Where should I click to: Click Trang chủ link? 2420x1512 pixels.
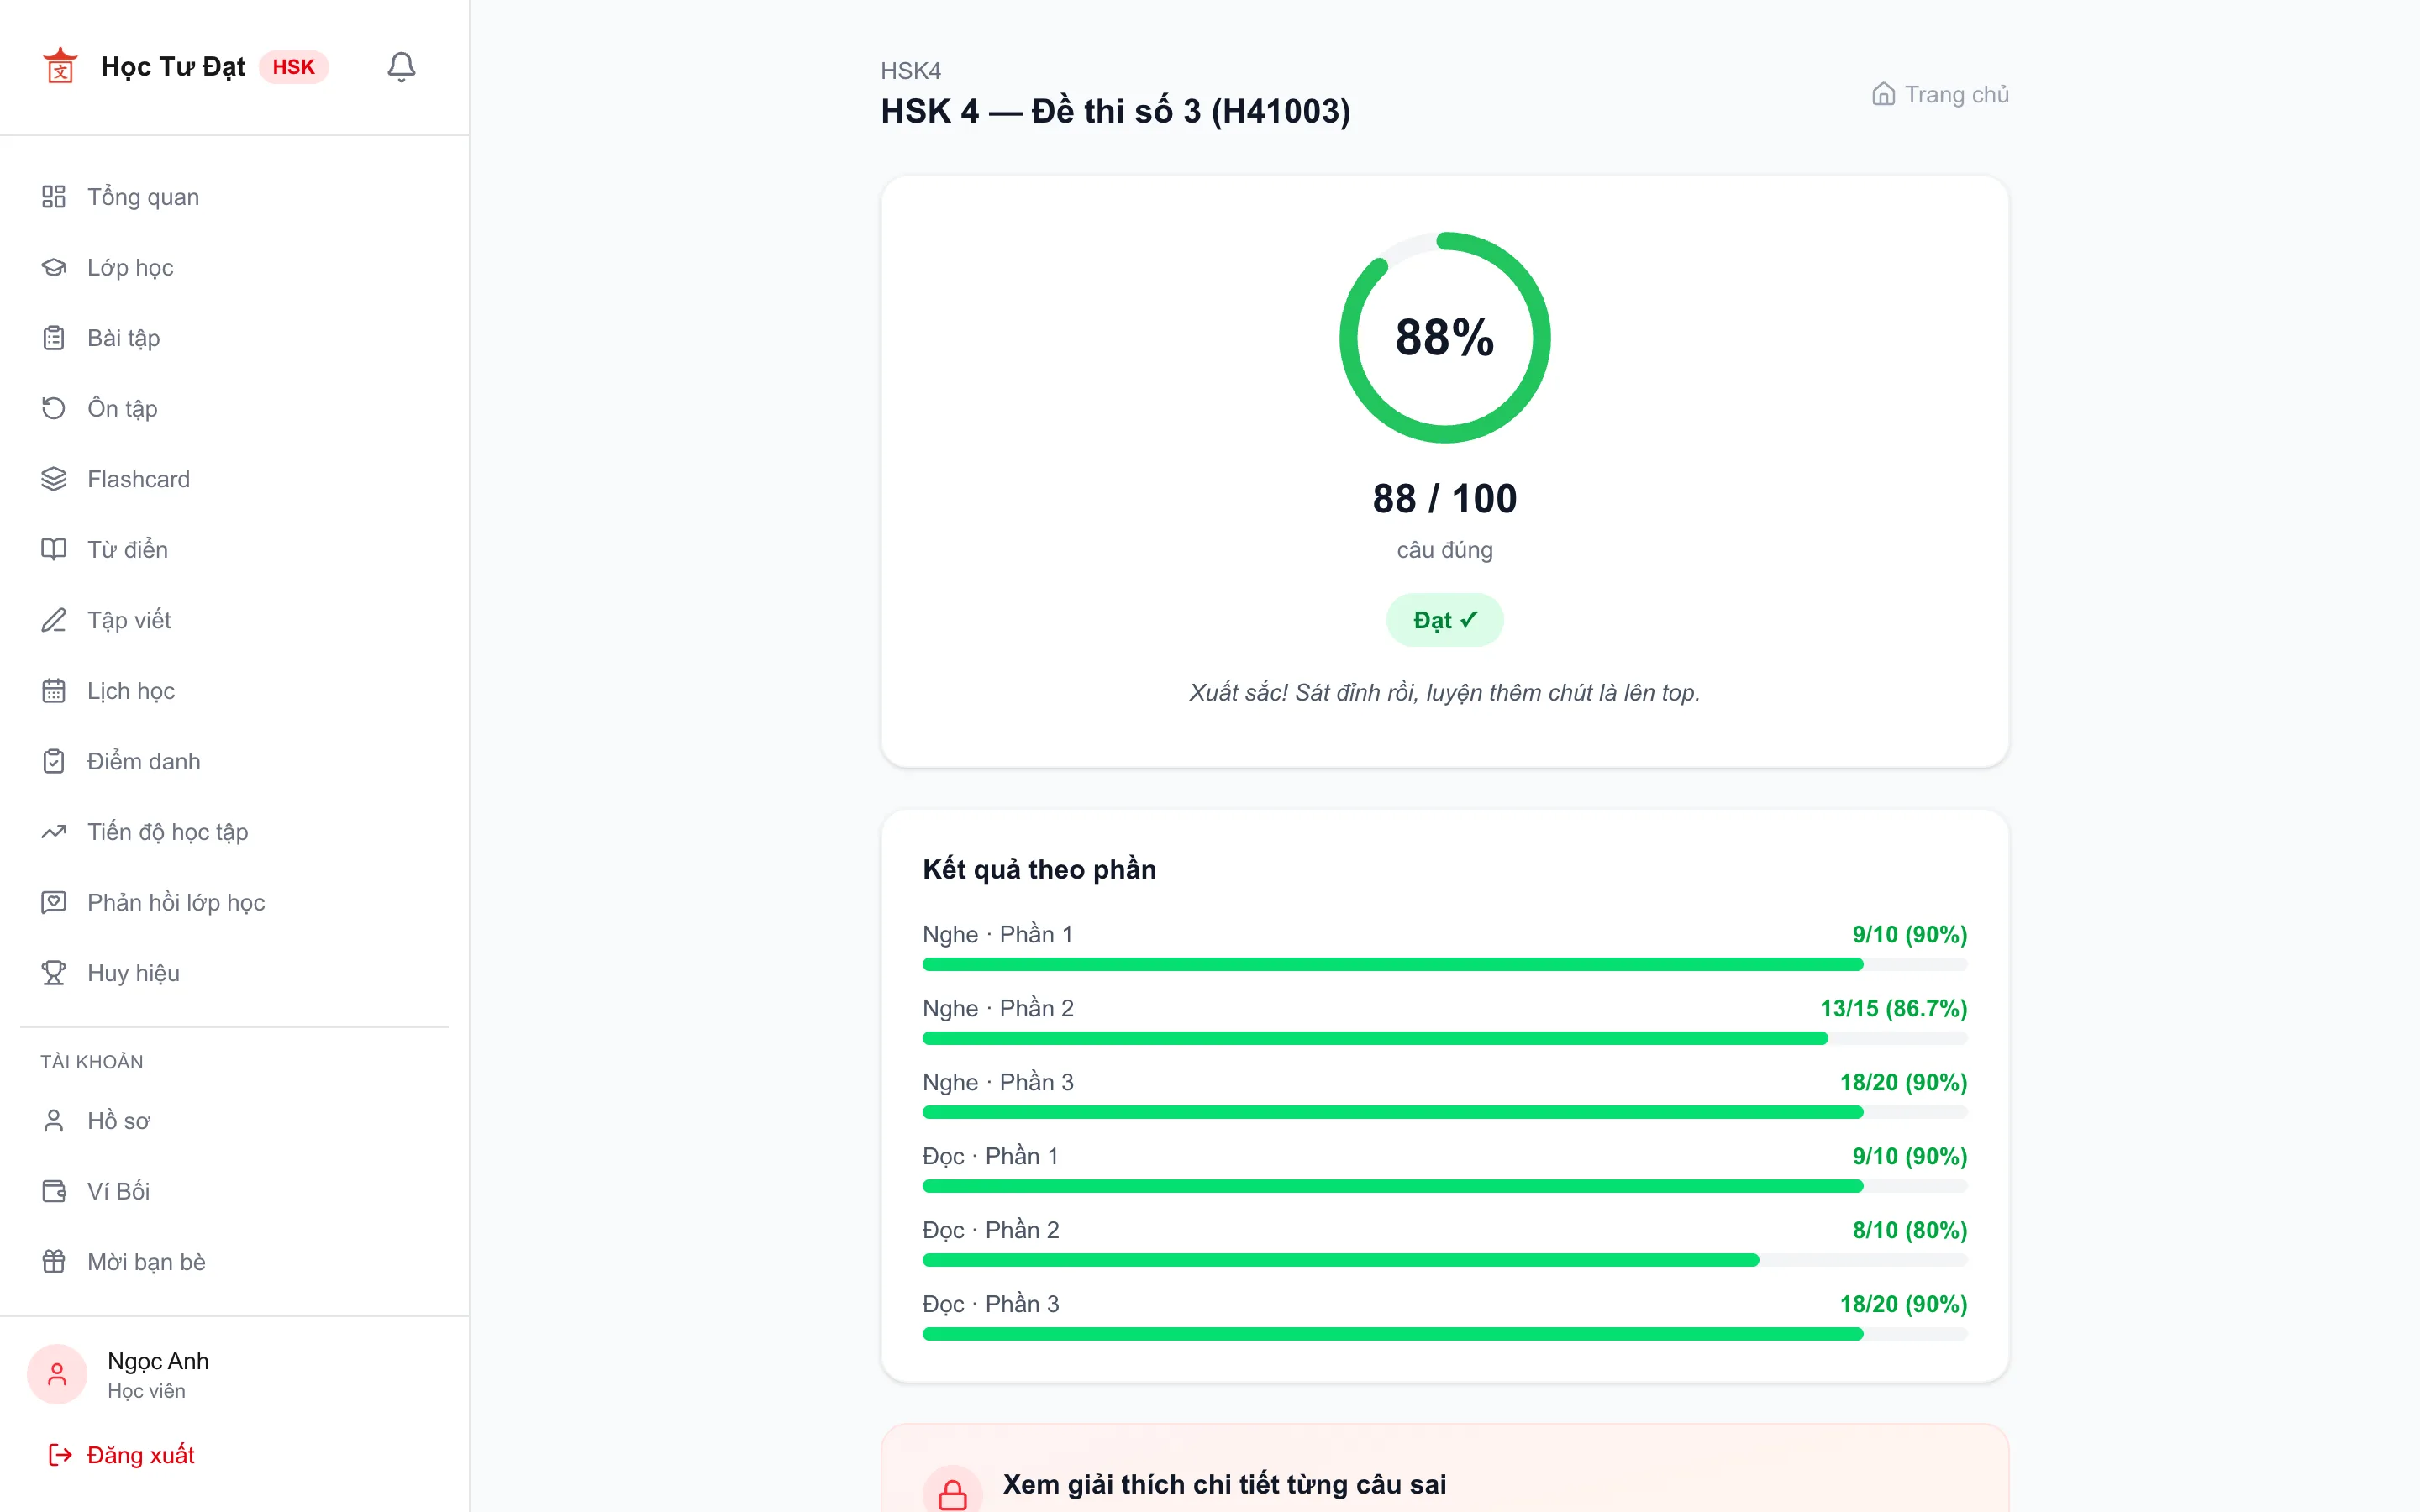pos(1940,94)
